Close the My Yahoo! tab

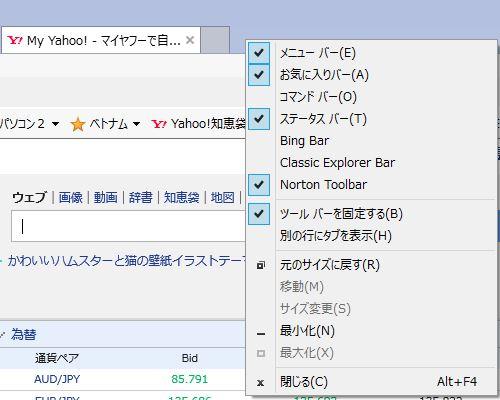click(x=190, y=40)
